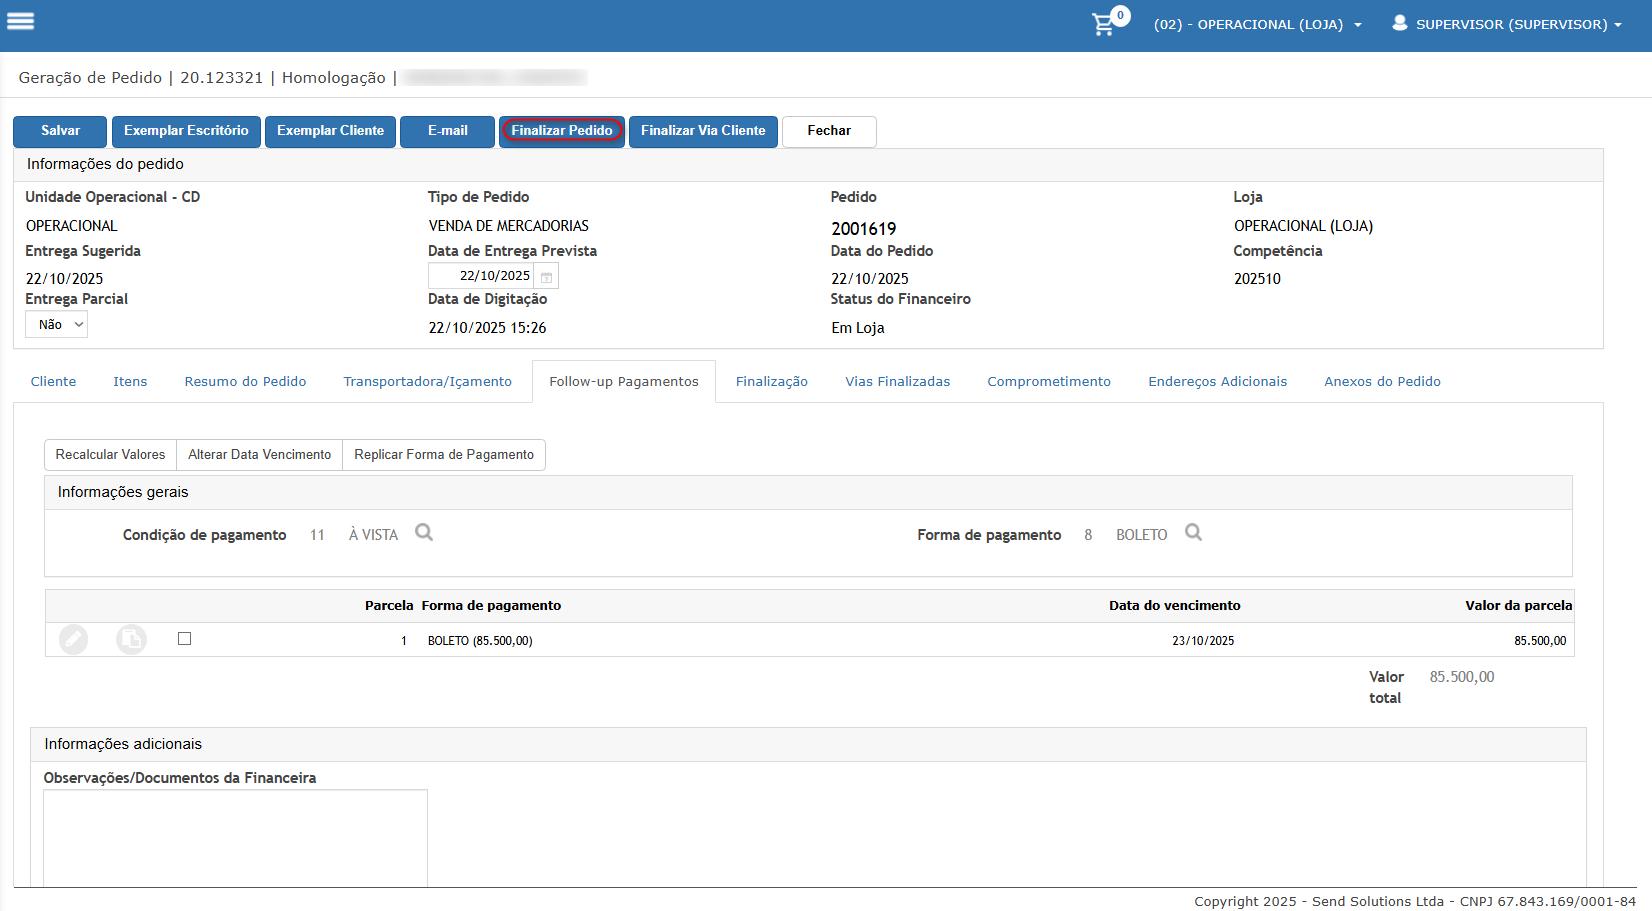Open the Finalização tab

(771, 382)
